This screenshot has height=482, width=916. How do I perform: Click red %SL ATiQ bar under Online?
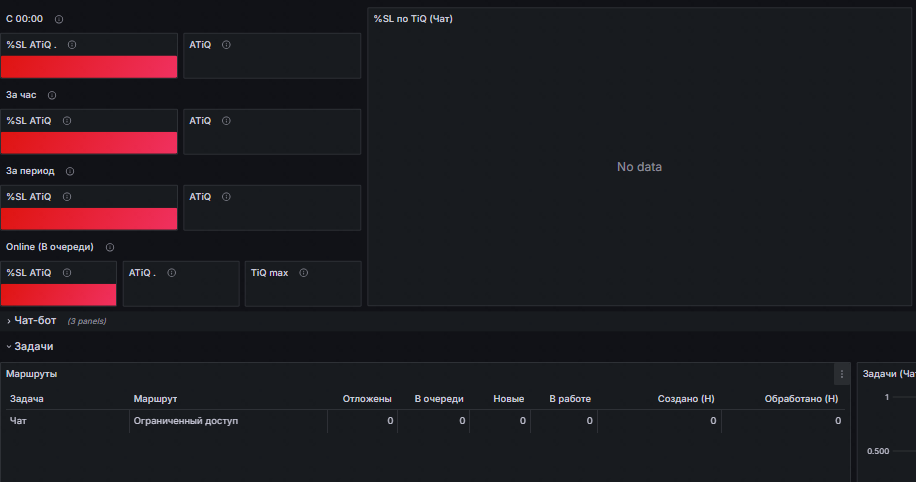pos(58,295)
